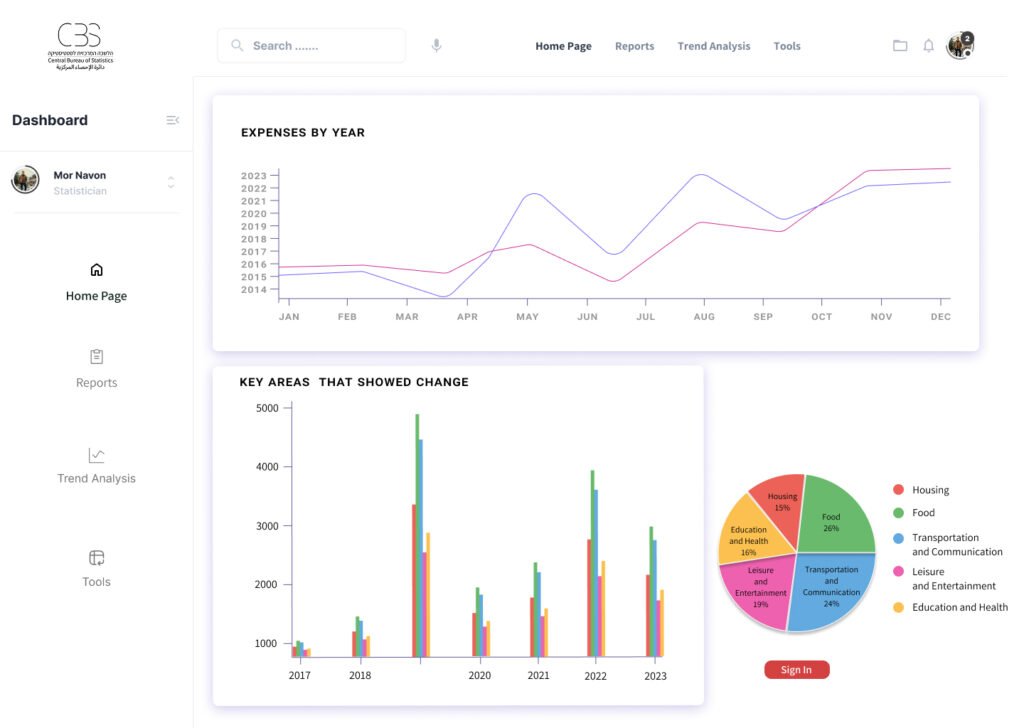Click the Reports clipboard icon in sidebar
1024x728 pixels.
(96, 357)
